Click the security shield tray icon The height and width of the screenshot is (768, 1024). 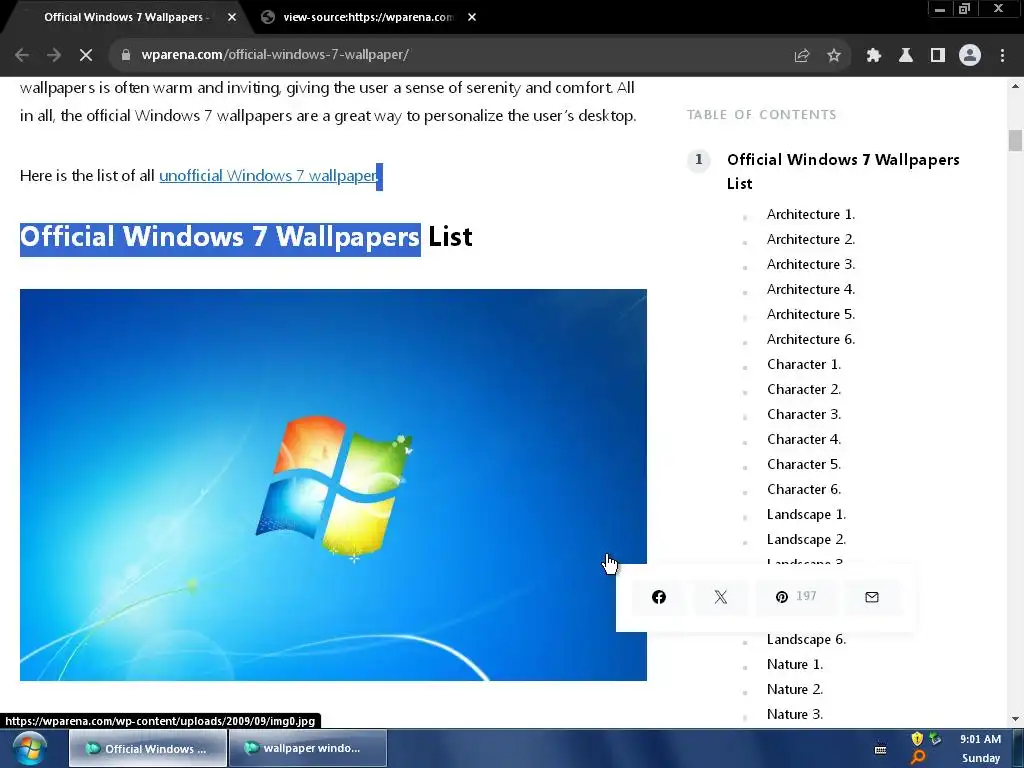pos(917,739)
